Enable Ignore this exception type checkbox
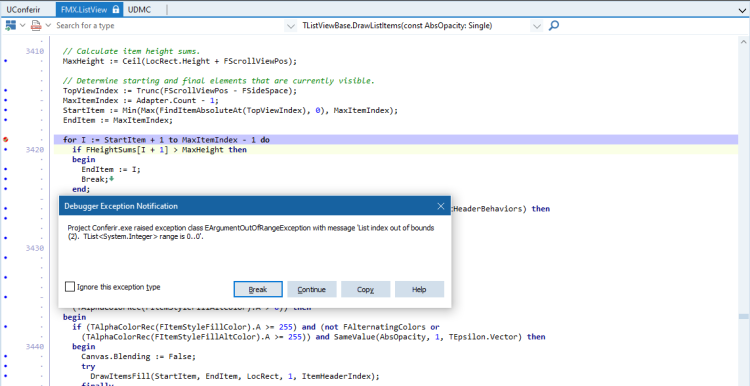 click(x=70, y=287)
